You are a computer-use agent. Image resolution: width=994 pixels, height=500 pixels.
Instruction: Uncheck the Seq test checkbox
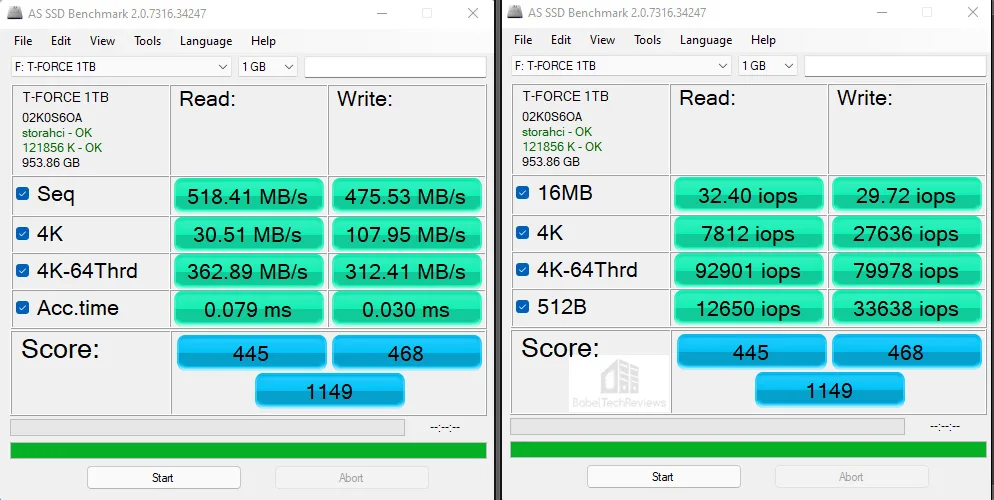[x=22, y=194]
